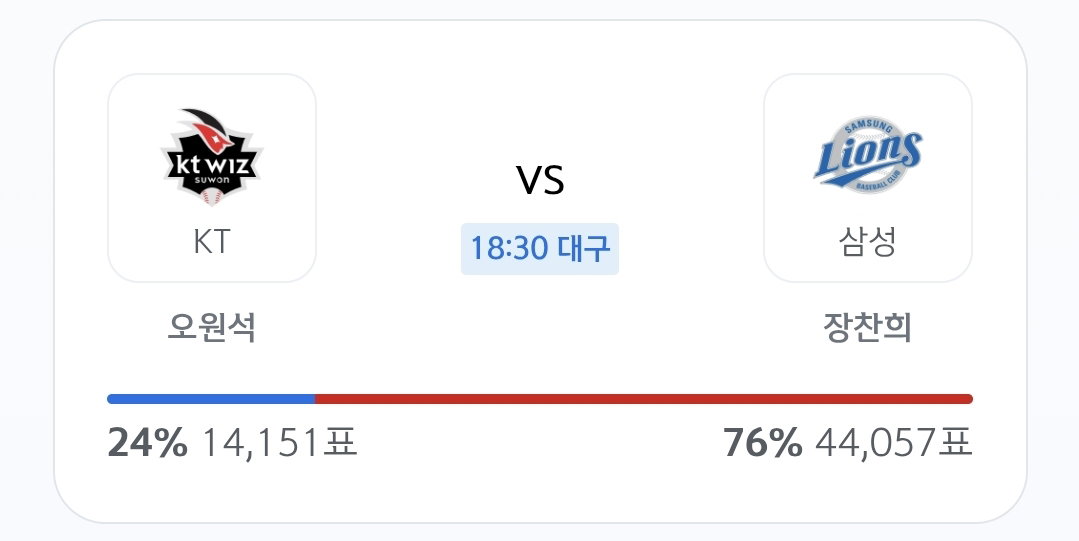
Task: Click the KT Wiz team logo
Action: 212,157
